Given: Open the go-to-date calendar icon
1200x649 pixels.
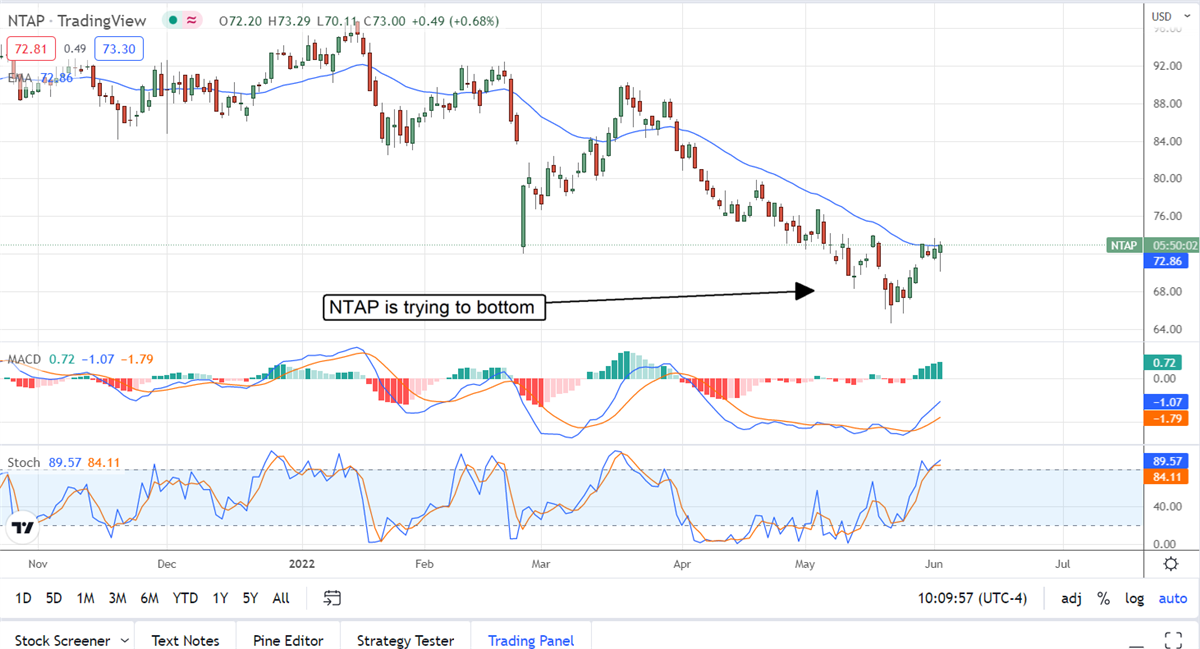Looking at the screenshot, I should click(333, 598).
